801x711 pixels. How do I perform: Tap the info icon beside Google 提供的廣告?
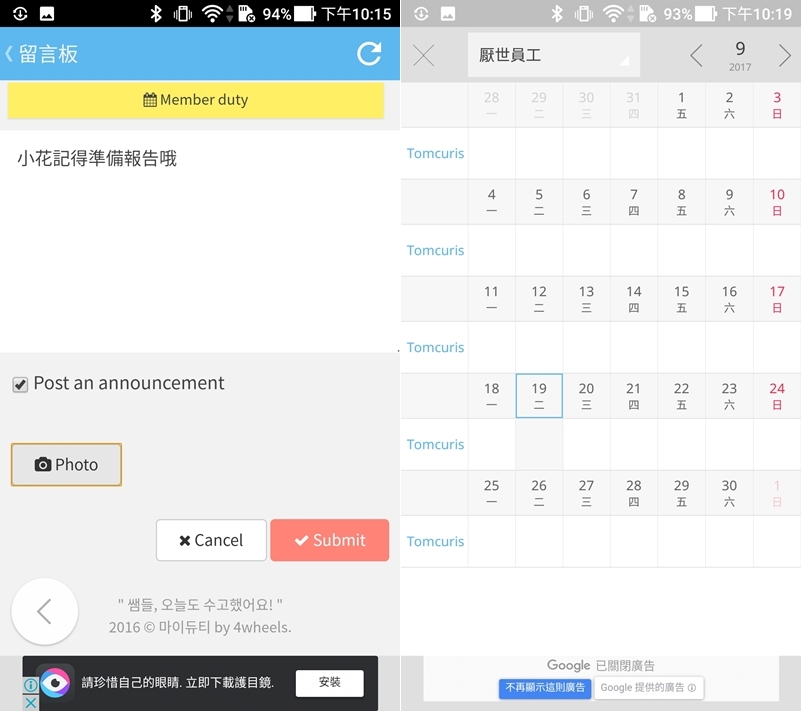[x=692, y=688]
